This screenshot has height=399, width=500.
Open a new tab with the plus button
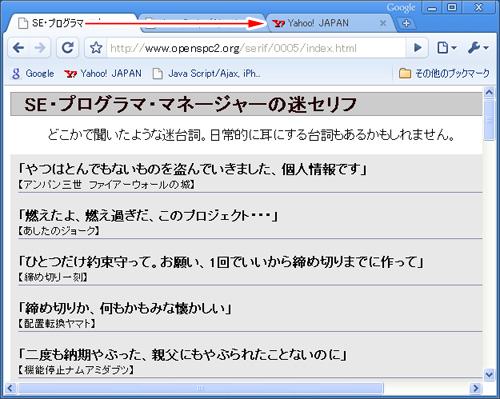tap(406, 23)
